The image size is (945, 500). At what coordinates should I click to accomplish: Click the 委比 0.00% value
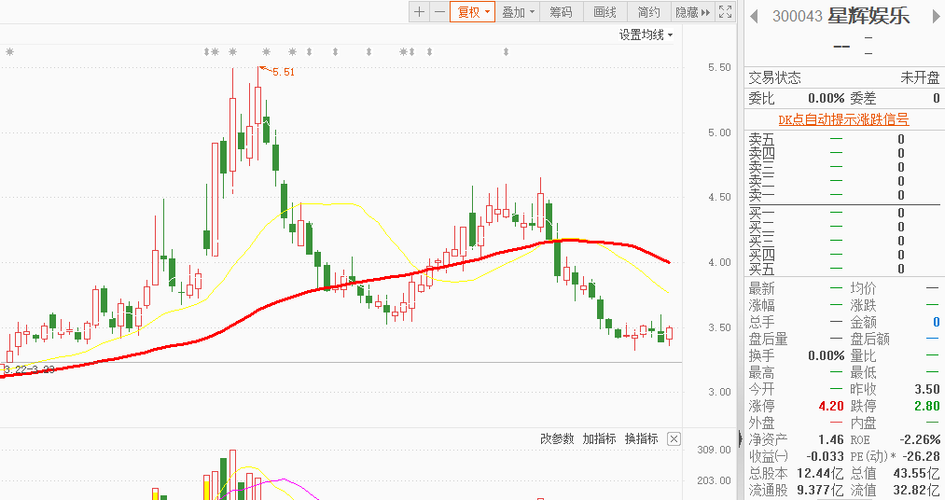(826, 98)
